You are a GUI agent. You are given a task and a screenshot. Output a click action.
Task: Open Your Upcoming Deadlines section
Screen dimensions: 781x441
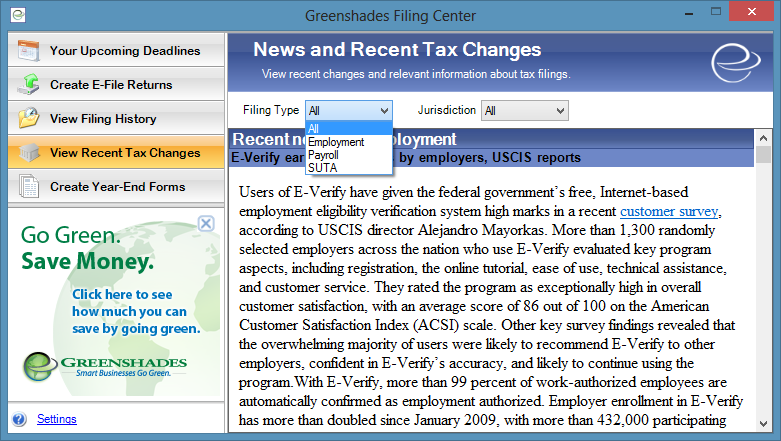click(x=116, y=50)
